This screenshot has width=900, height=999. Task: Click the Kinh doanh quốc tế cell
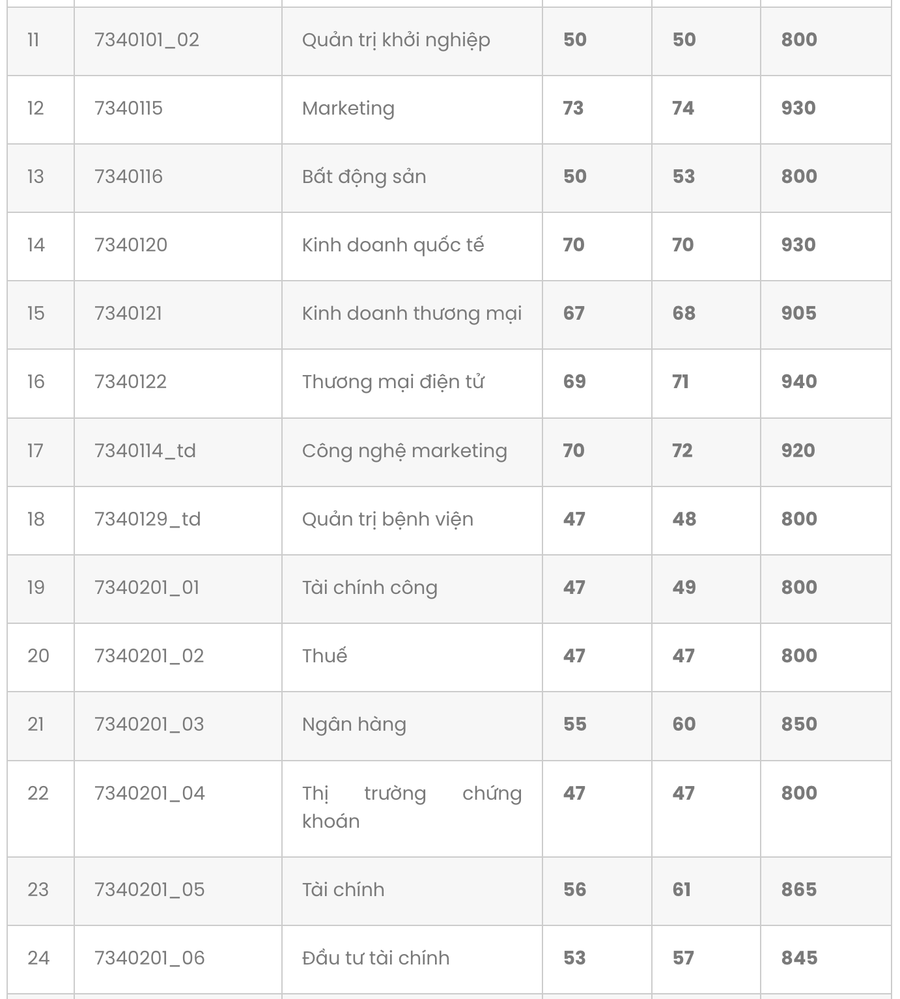393,245
